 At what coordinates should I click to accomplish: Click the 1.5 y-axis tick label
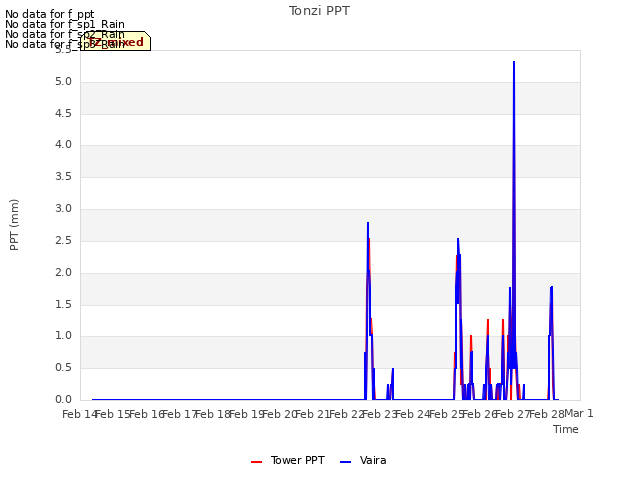(63, 304)
